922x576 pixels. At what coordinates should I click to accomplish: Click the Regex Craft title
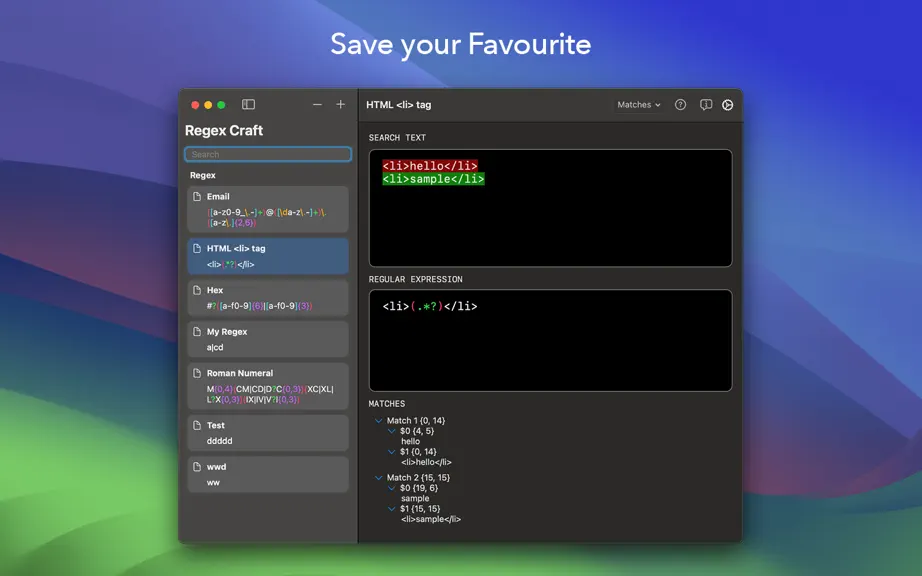224,130
